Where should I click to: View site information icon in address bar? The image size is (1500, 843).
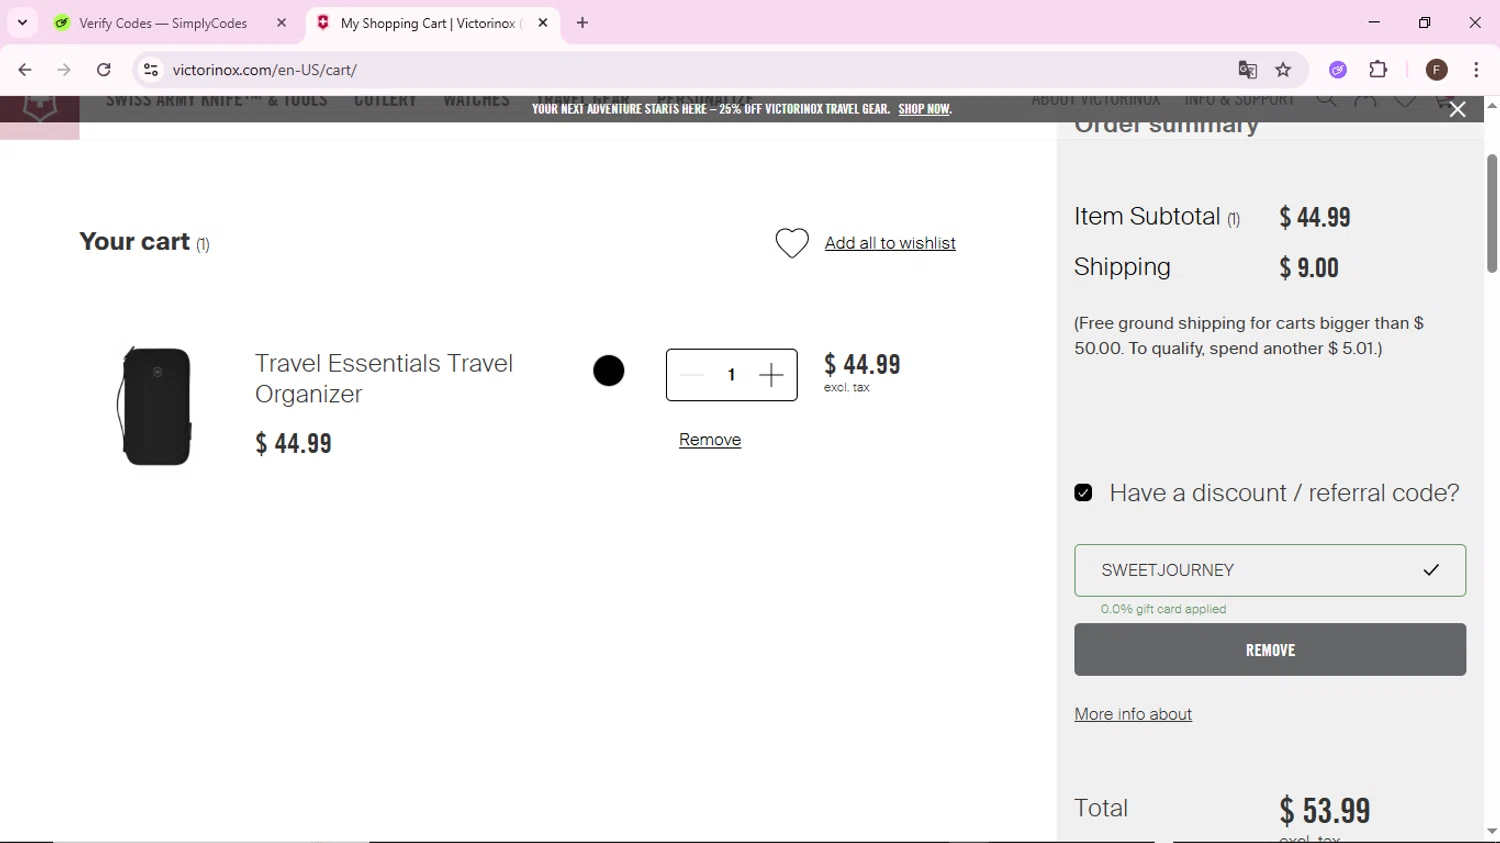(151, 70)
